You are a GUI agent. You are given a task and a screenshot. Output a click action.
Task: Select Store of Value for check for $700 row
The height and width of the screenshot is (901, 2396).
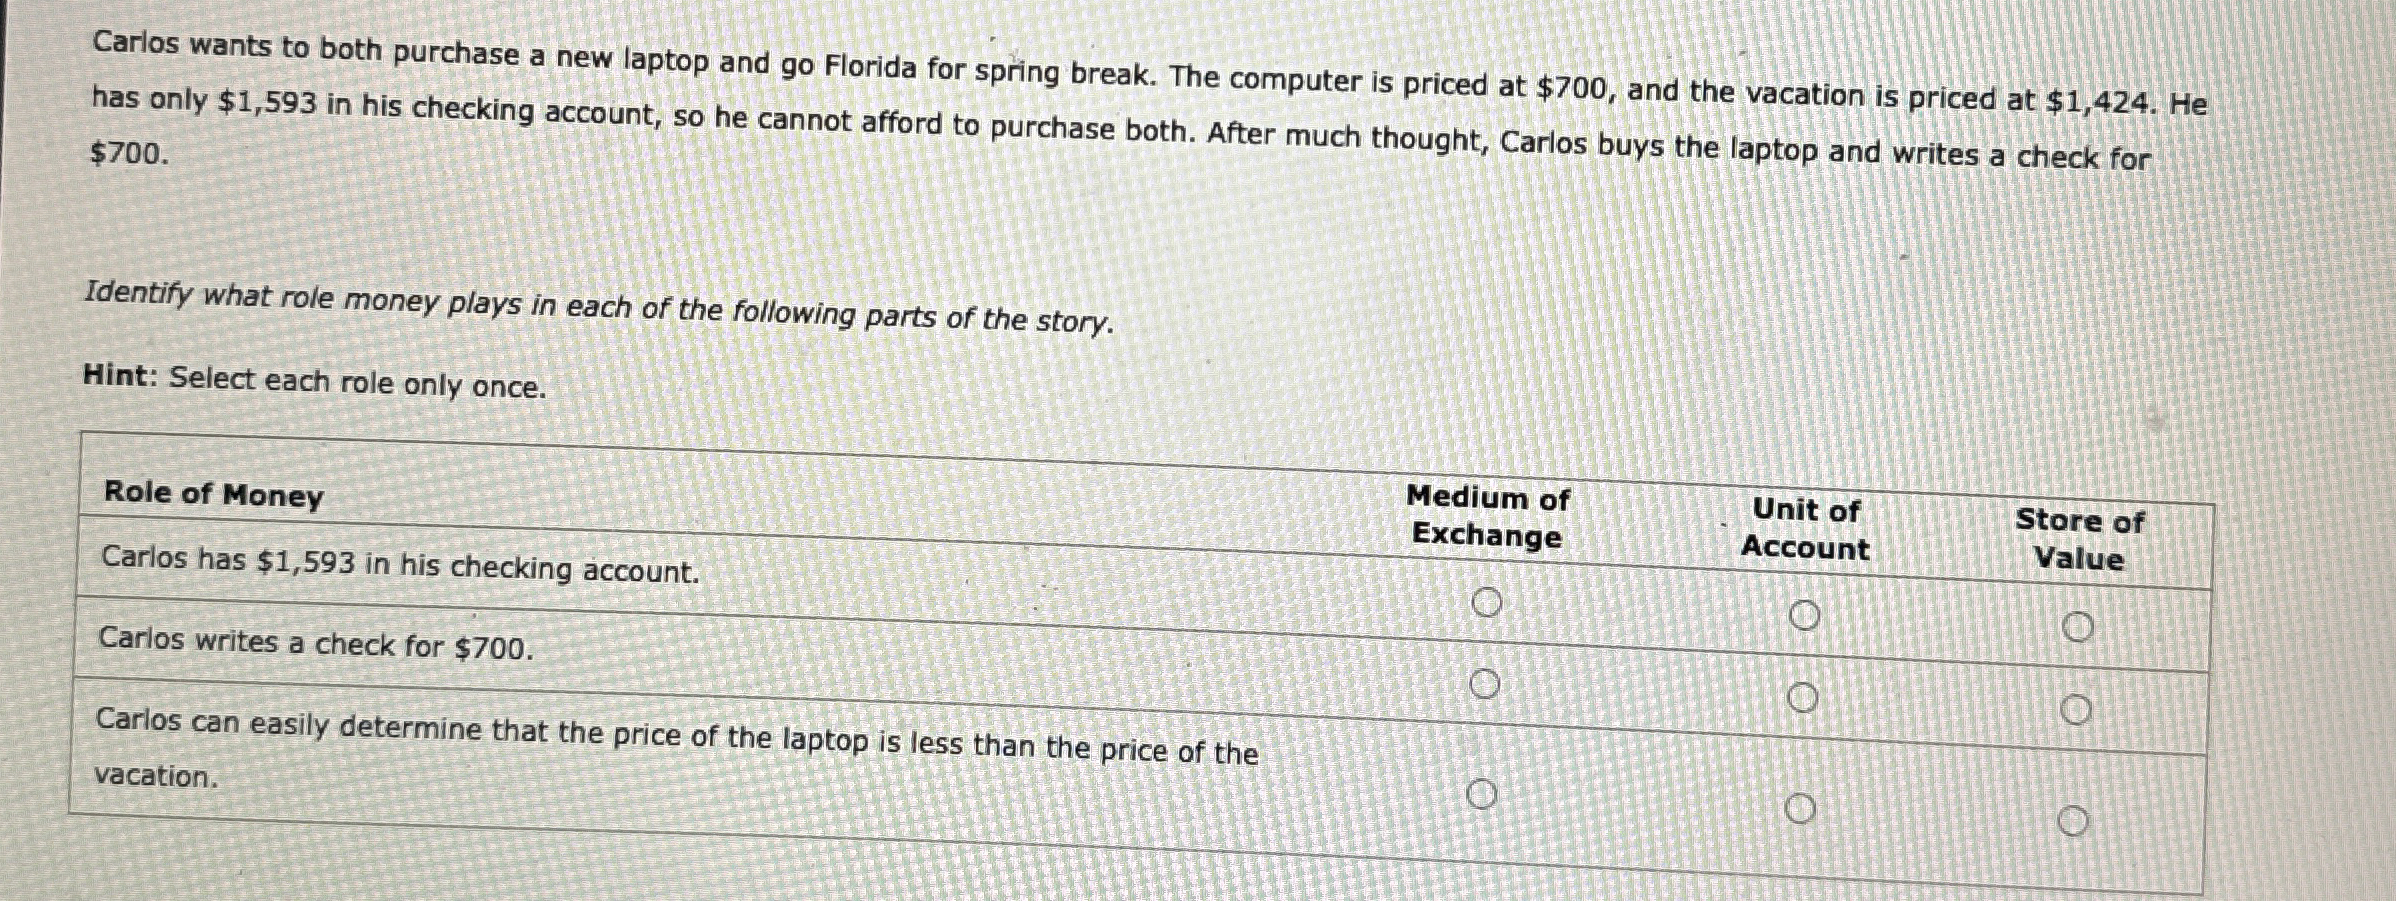tap(2075, 707)
